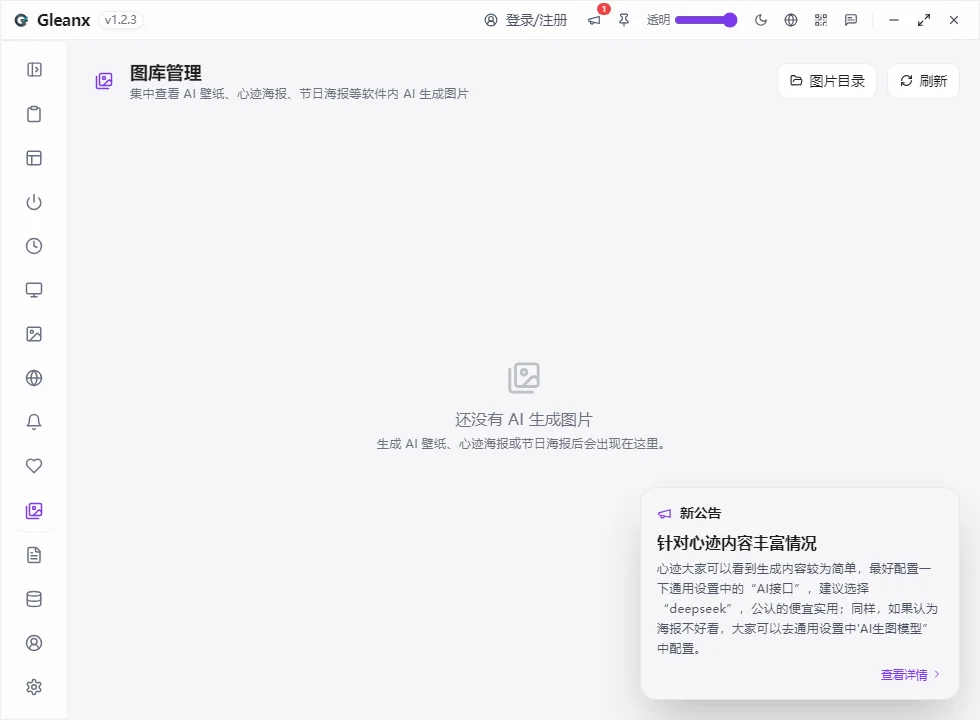The height and width of the screenshot is (720, 980).
Task: Click the gallery icon beside 图库管理 heading
Action: tap(104, 81)
